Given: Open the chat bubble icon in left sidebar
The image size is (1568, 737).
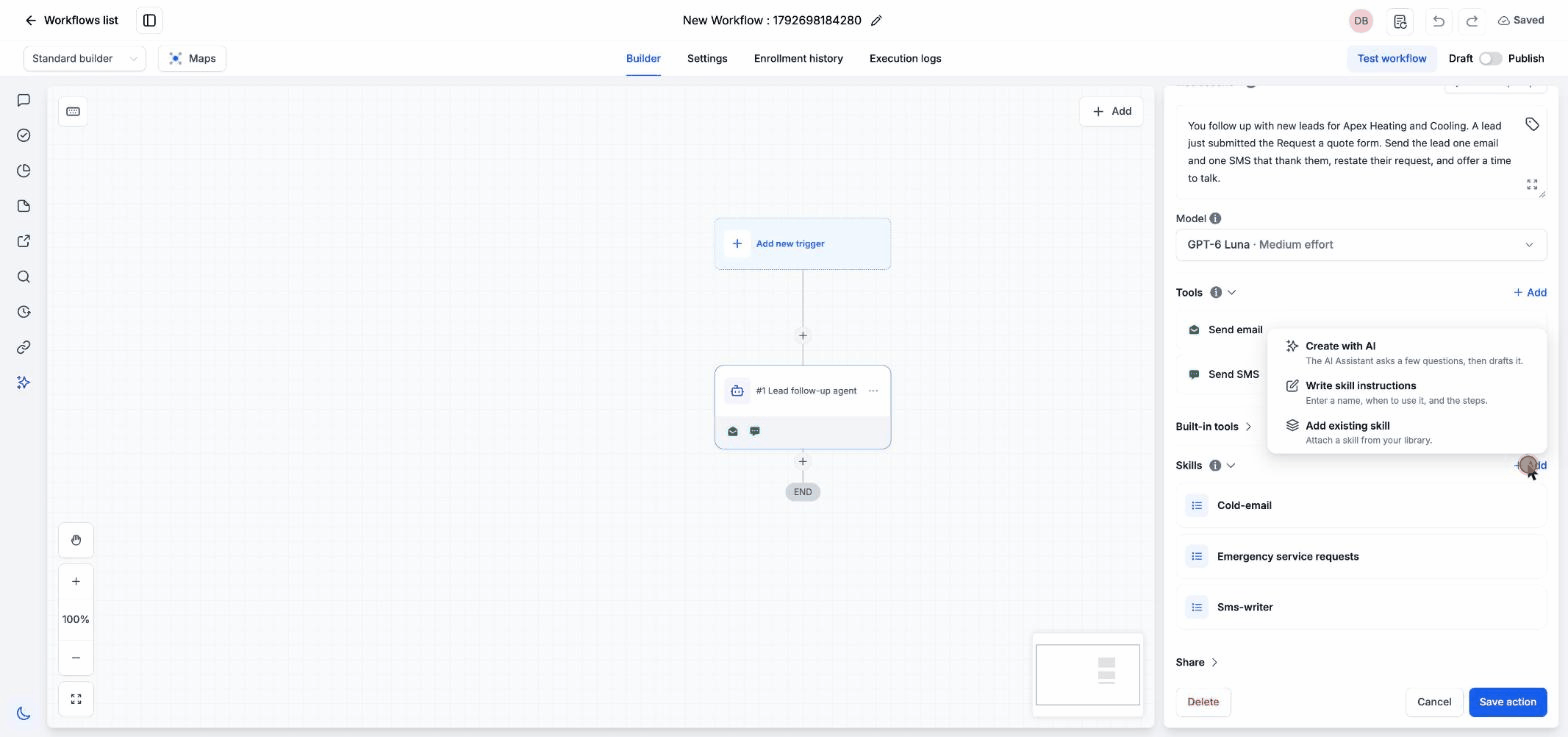Looking at the screenshot, I should pyautogui.click(x=24, y=100).
